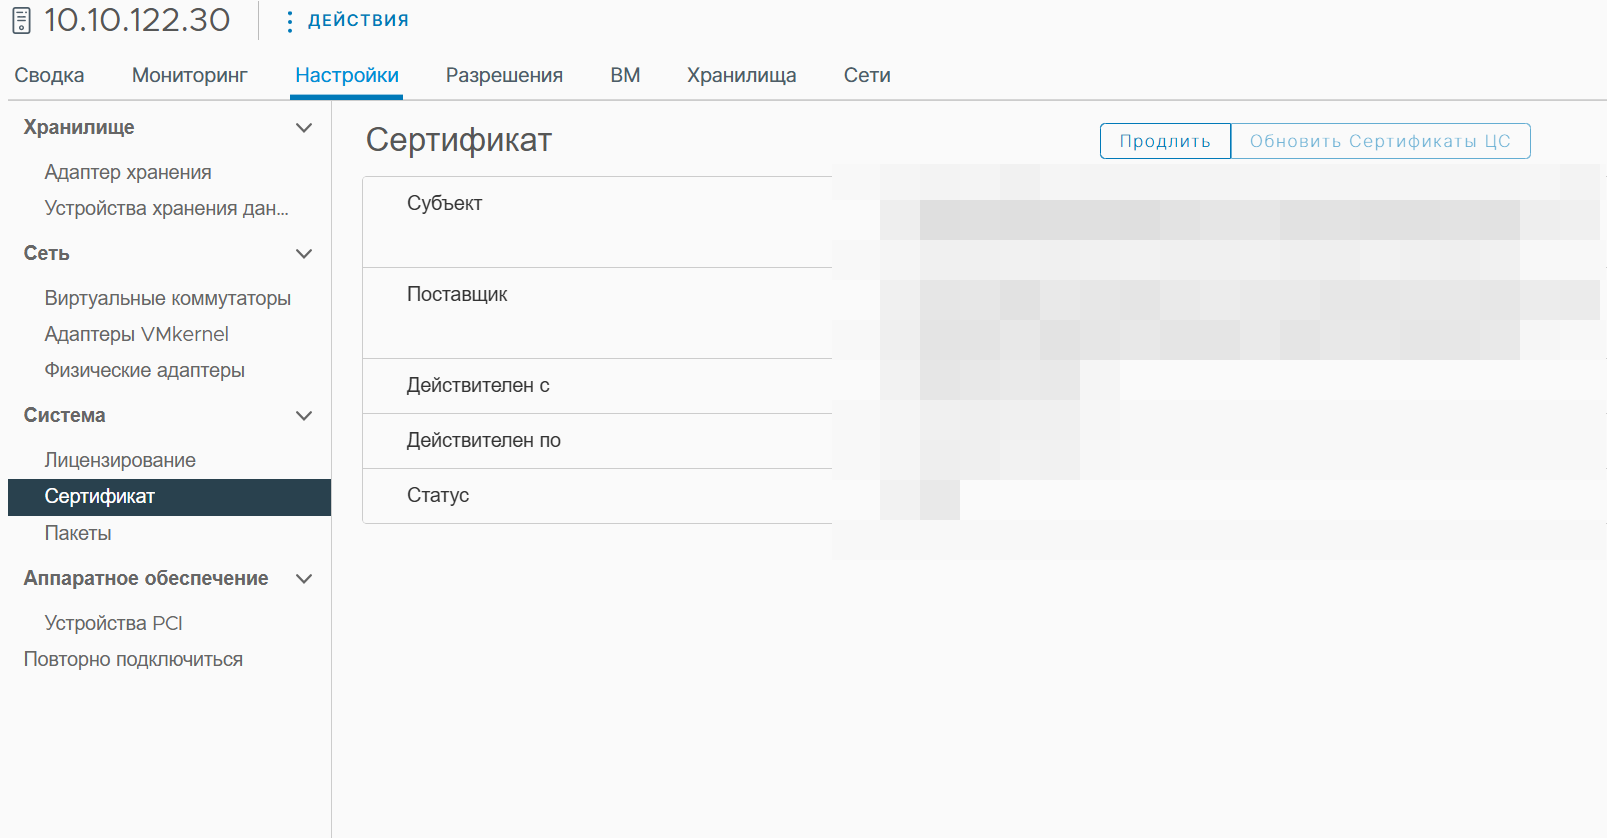Open the ДЕЙСТВИЯ three-dot actions menu

347,20
